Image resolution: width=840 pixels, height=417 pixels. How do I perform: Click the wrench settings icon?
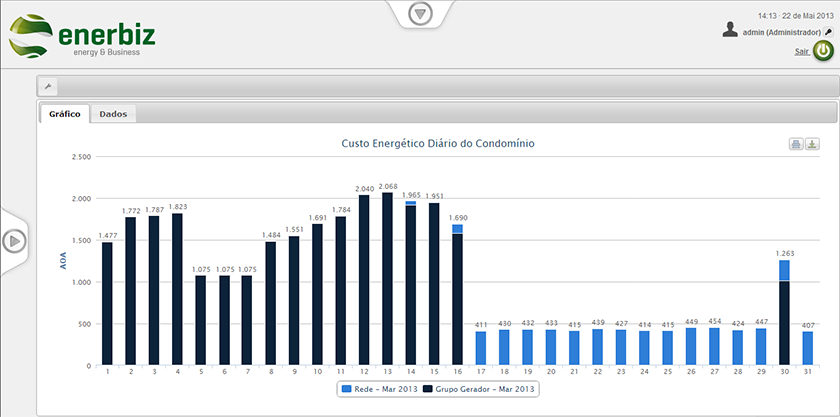[x=48, y=86]
